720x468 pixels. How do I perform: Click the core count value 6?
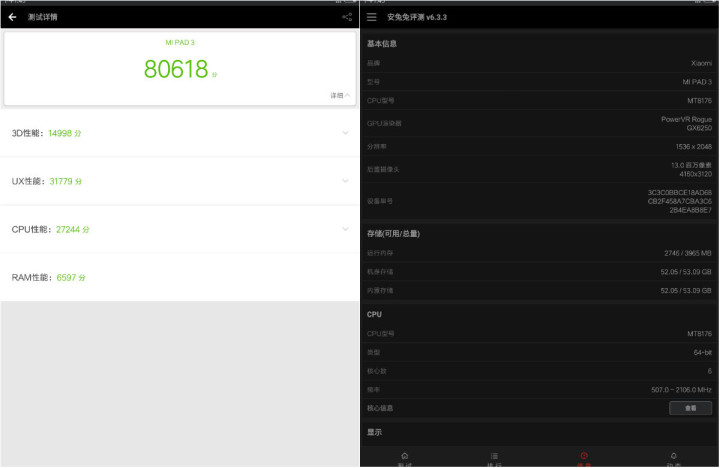pyautogui.click(x=709, y=371)
